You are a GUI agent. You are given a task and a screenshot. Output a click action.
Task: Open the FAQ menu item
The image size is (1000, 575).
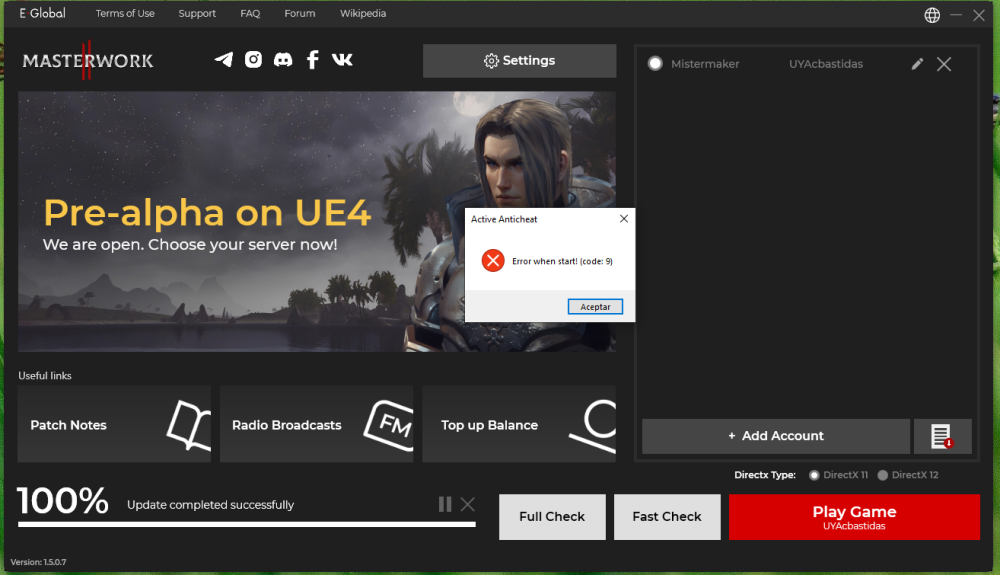[x=250, y=14]
